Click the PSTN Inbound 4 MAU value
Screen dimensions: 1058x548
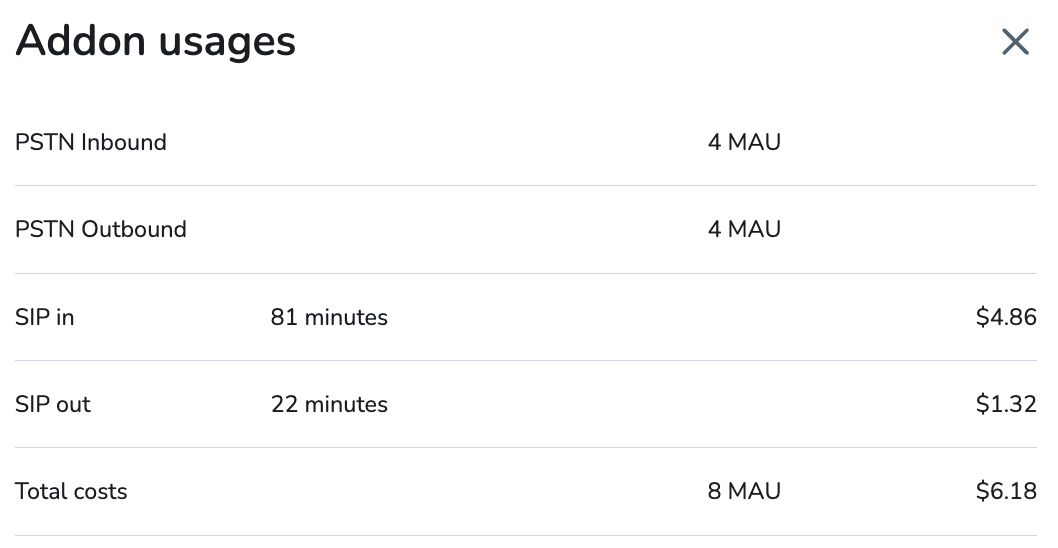[744, 142]
